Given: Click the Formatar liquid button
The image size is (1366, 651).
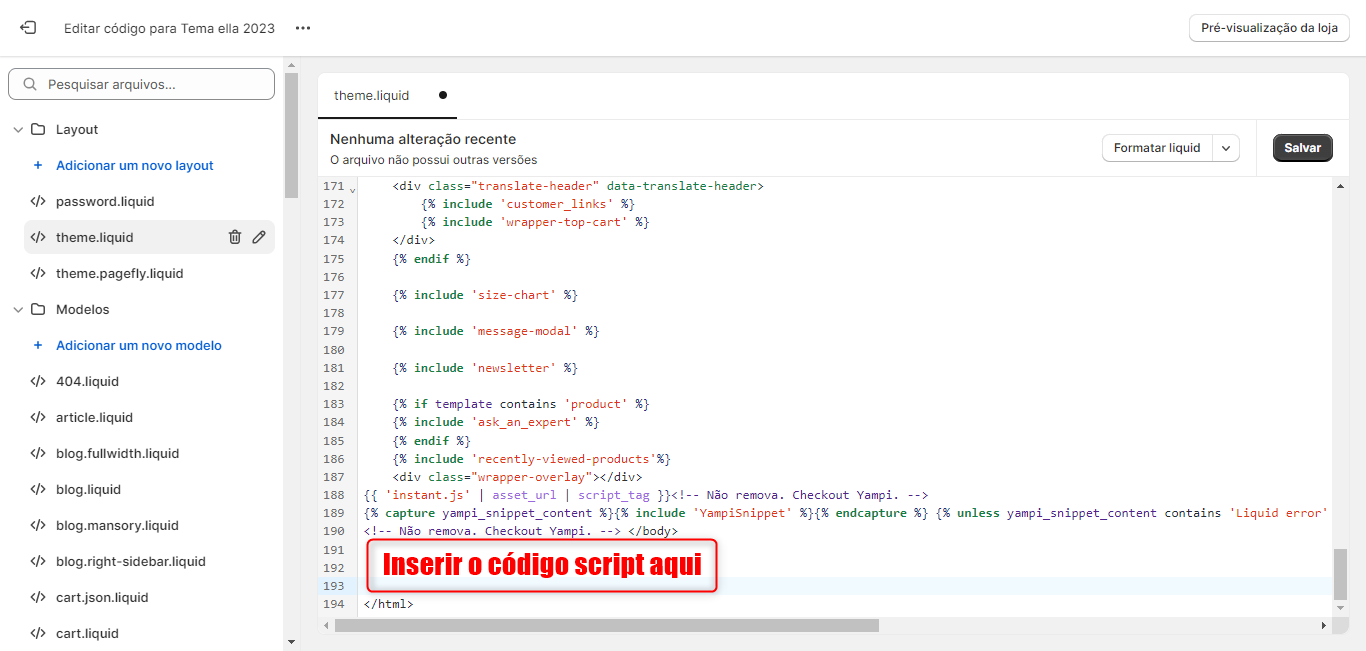Looking at the screenshot, I should [x=1157, y=148].
